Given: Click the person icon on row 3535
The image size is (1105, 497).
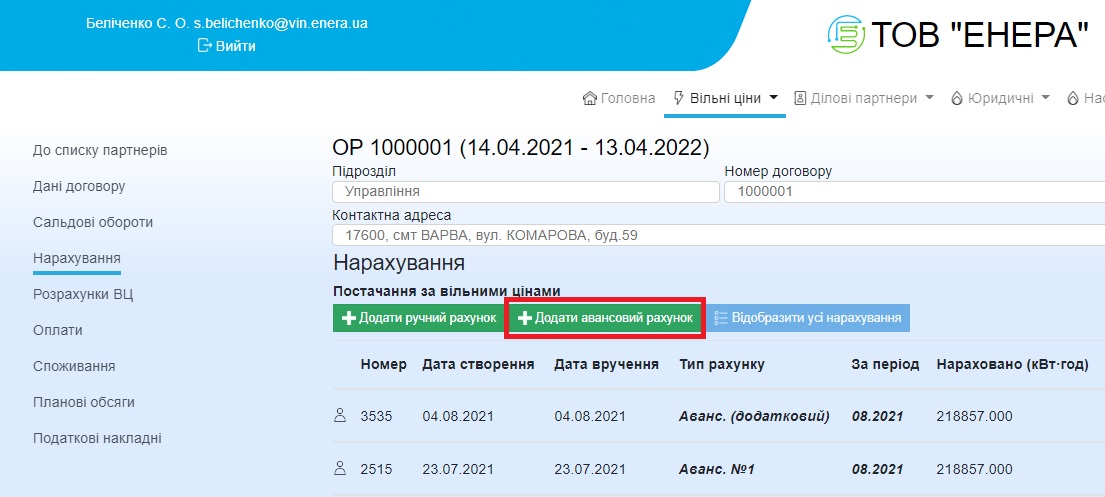Looking at the screenshot, I should (x=339, y=416).
